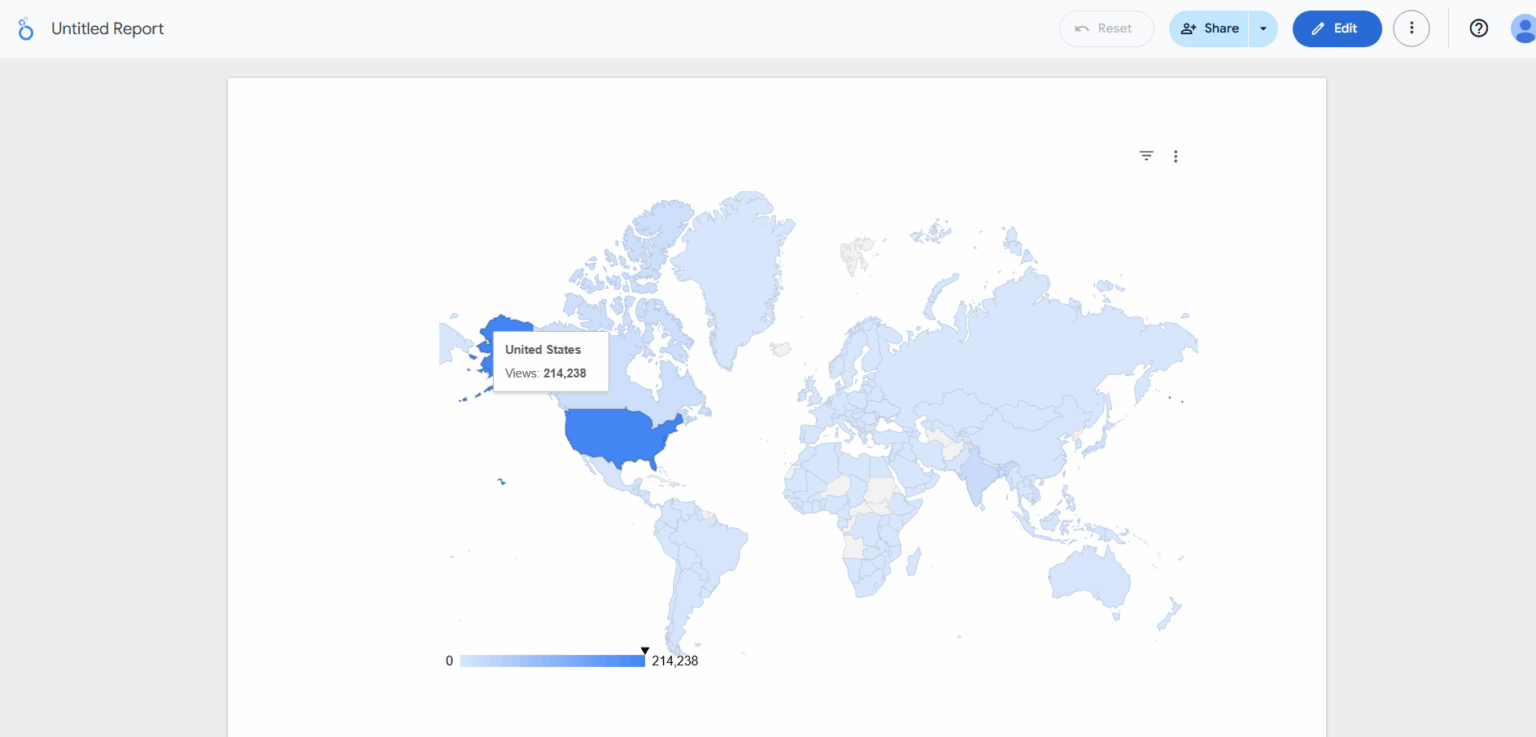This screenshot has height=737, width=1536.
Task: Open the Help menu
Action: coord(1478,28)
